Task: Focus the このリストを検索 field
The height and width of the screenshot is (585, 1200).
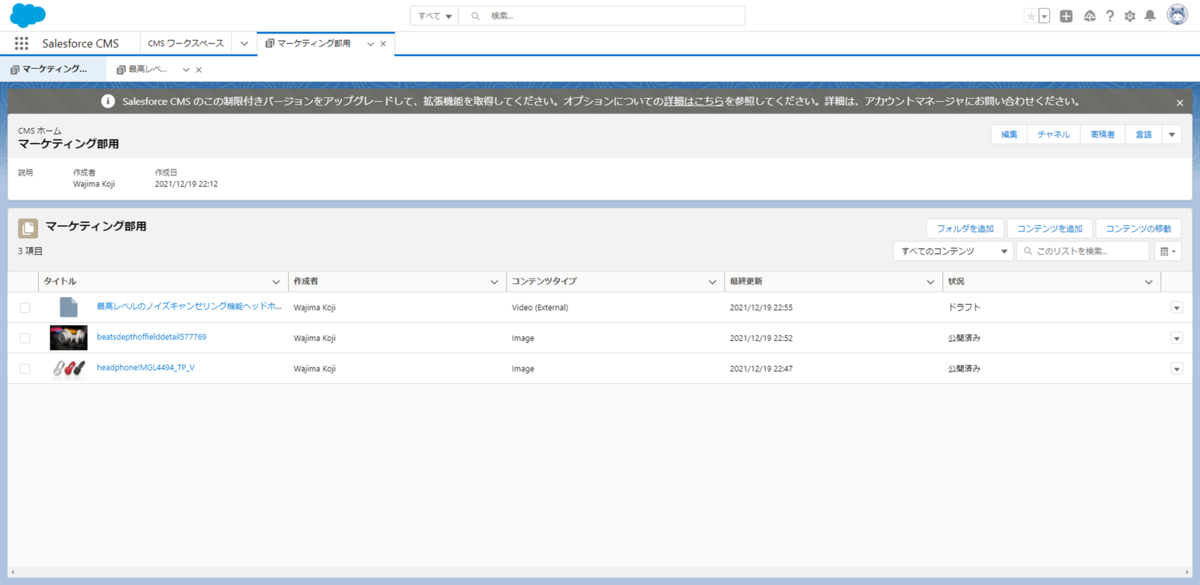Action: (1083, 251)
